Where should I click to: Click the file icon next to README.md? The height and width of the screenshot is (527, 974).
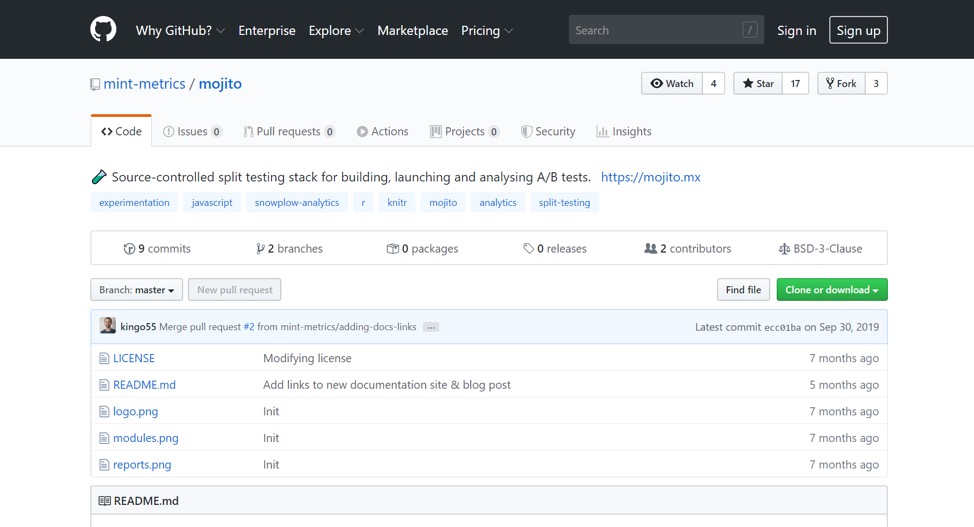point(104,385)
